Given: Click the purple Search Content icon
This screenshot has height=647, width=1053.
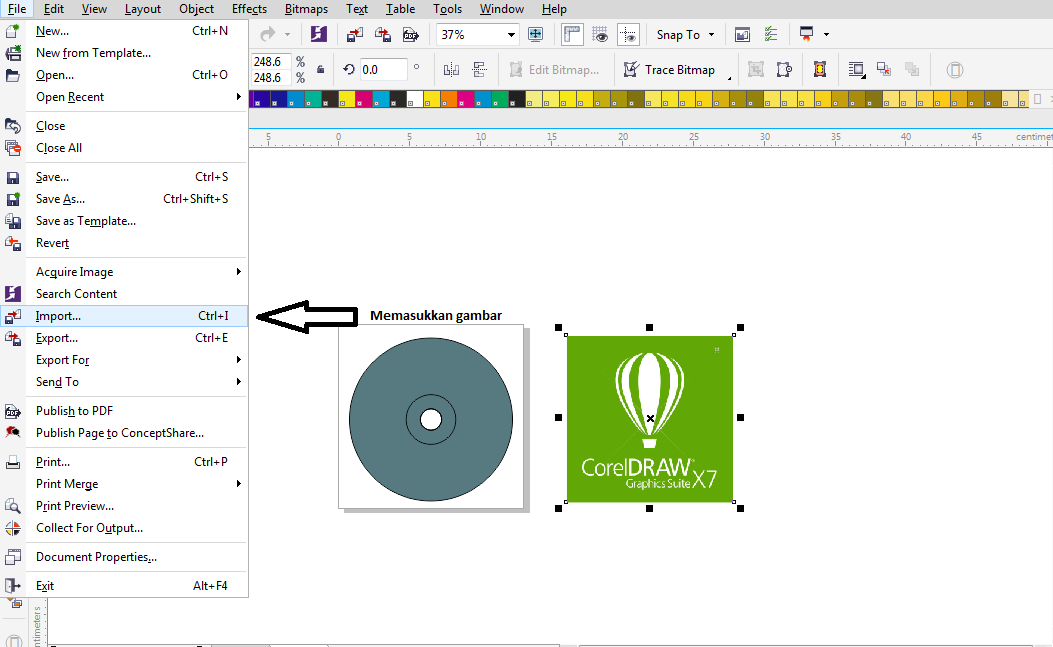Looking at the screenshot, I should point(318,33).
